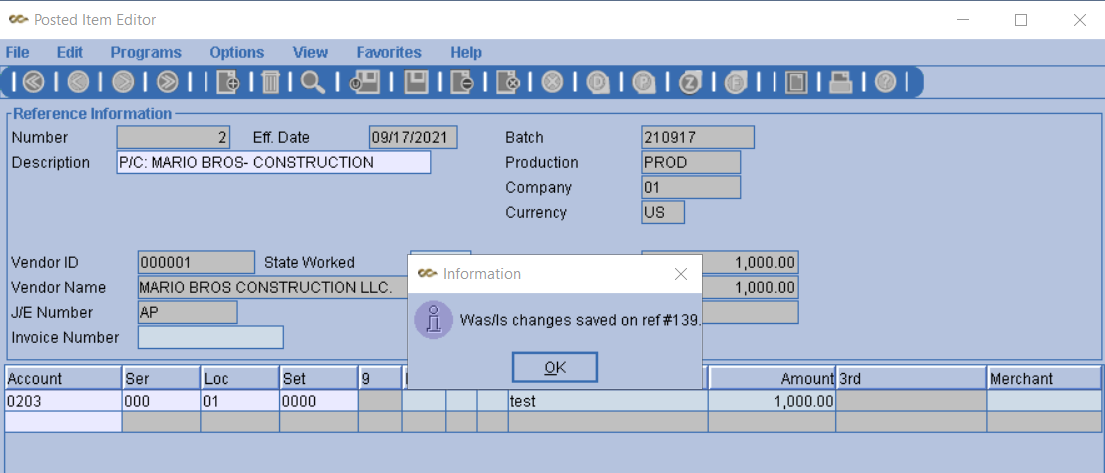
Task: Click the Company field 01
Action: (x=691, y=188)
